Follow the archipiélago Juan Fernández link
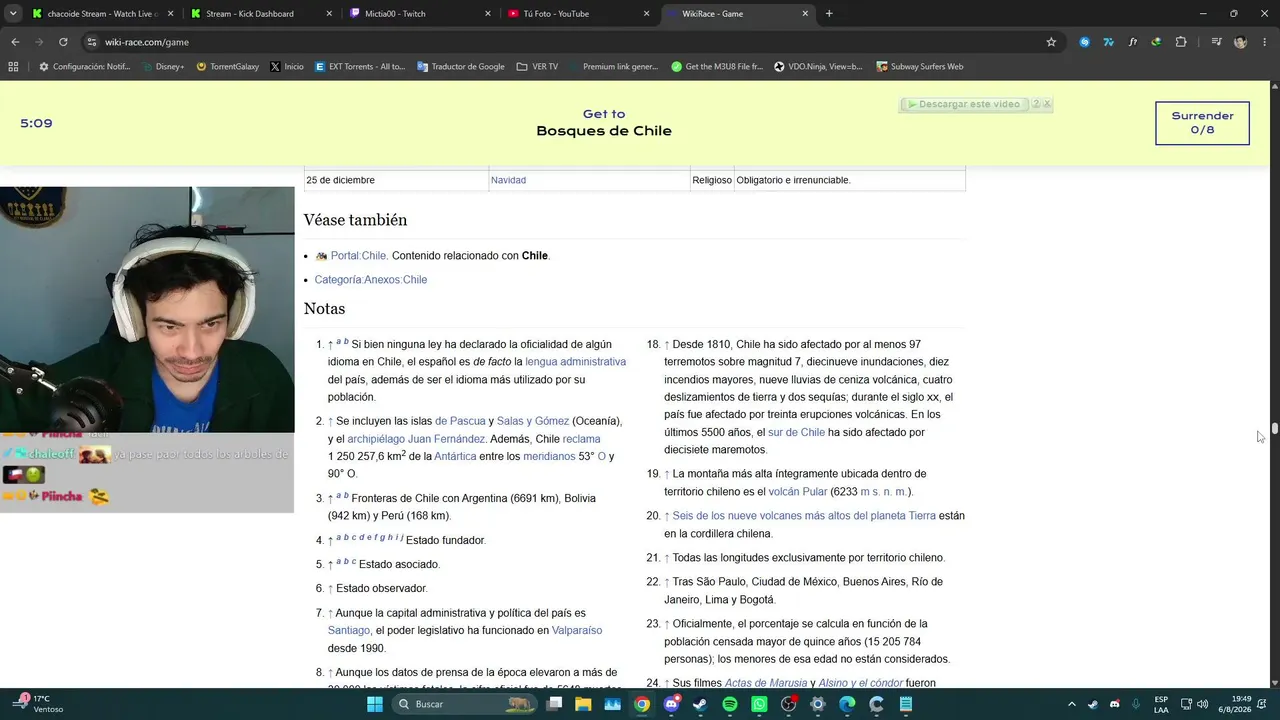Screen dimensions: 1280x720 tap(417, 439)
